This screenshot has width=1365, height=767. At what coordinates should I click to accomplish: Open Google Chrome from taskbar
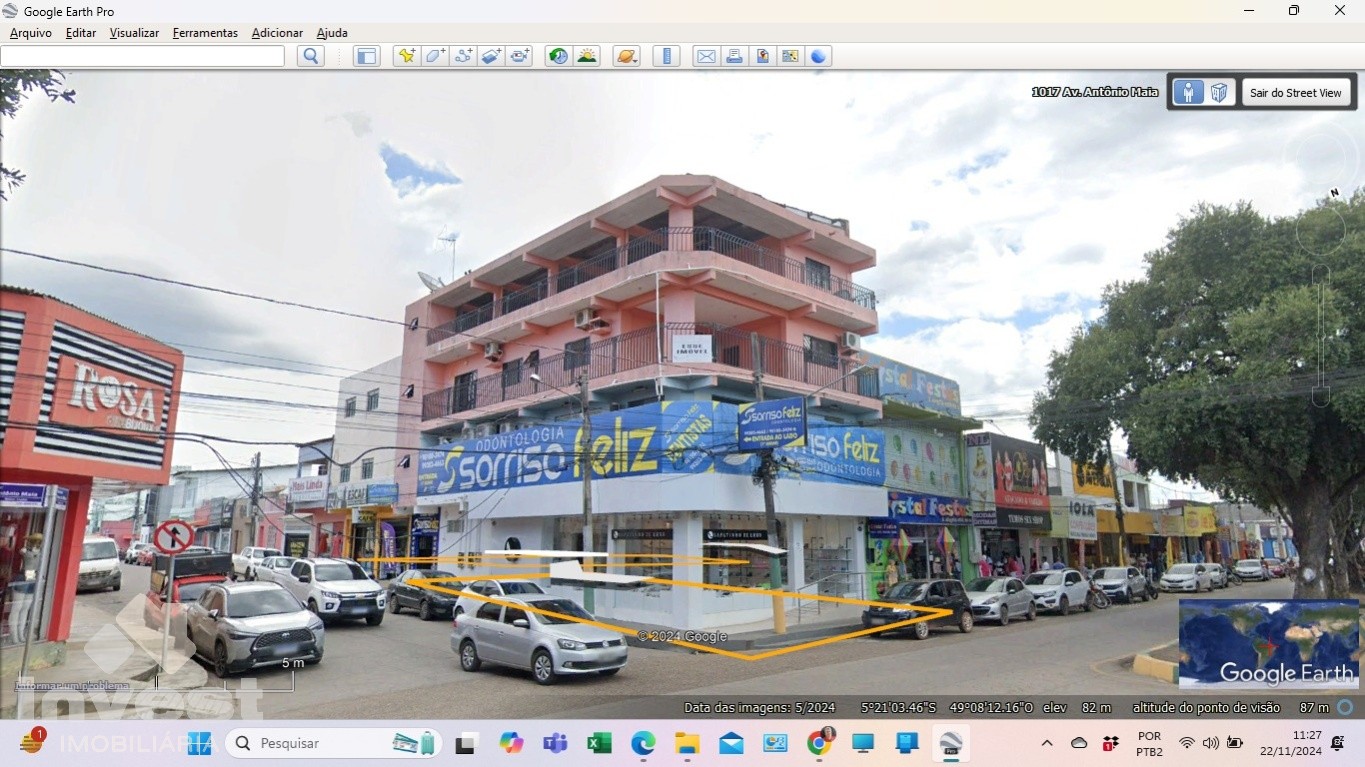point(819,743)
